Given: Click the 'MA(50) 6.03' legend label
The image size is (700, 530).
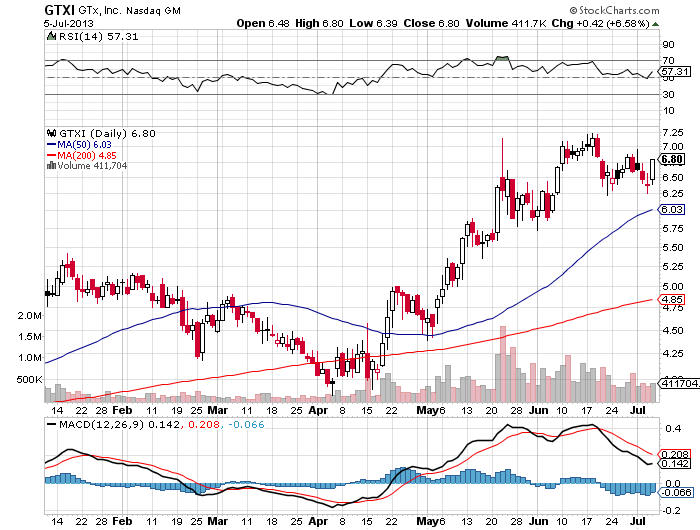Looking at the screenshot, I should tap(84, 145).
